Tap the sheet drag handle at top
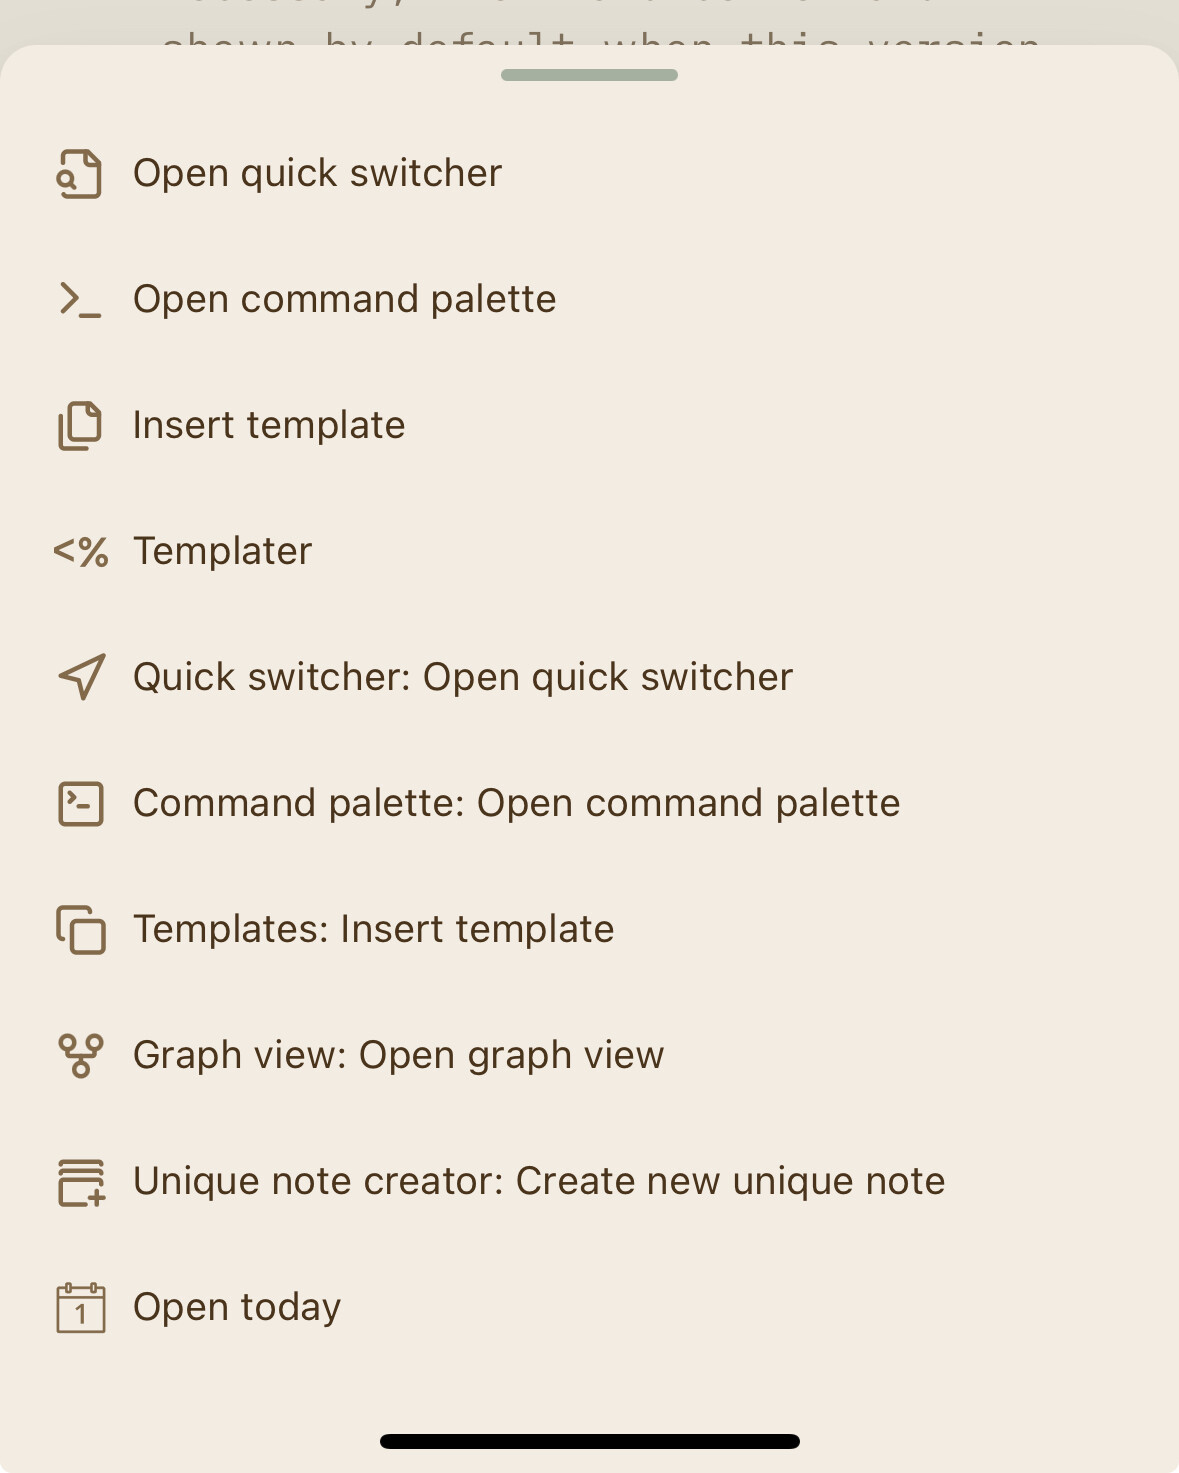The width and height of the screenshot is (1179, 1473). 589,75
